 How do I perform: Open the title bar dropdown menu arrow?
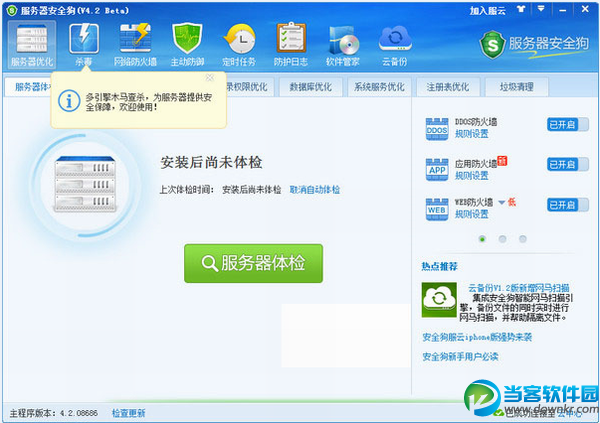coord(541,8)
